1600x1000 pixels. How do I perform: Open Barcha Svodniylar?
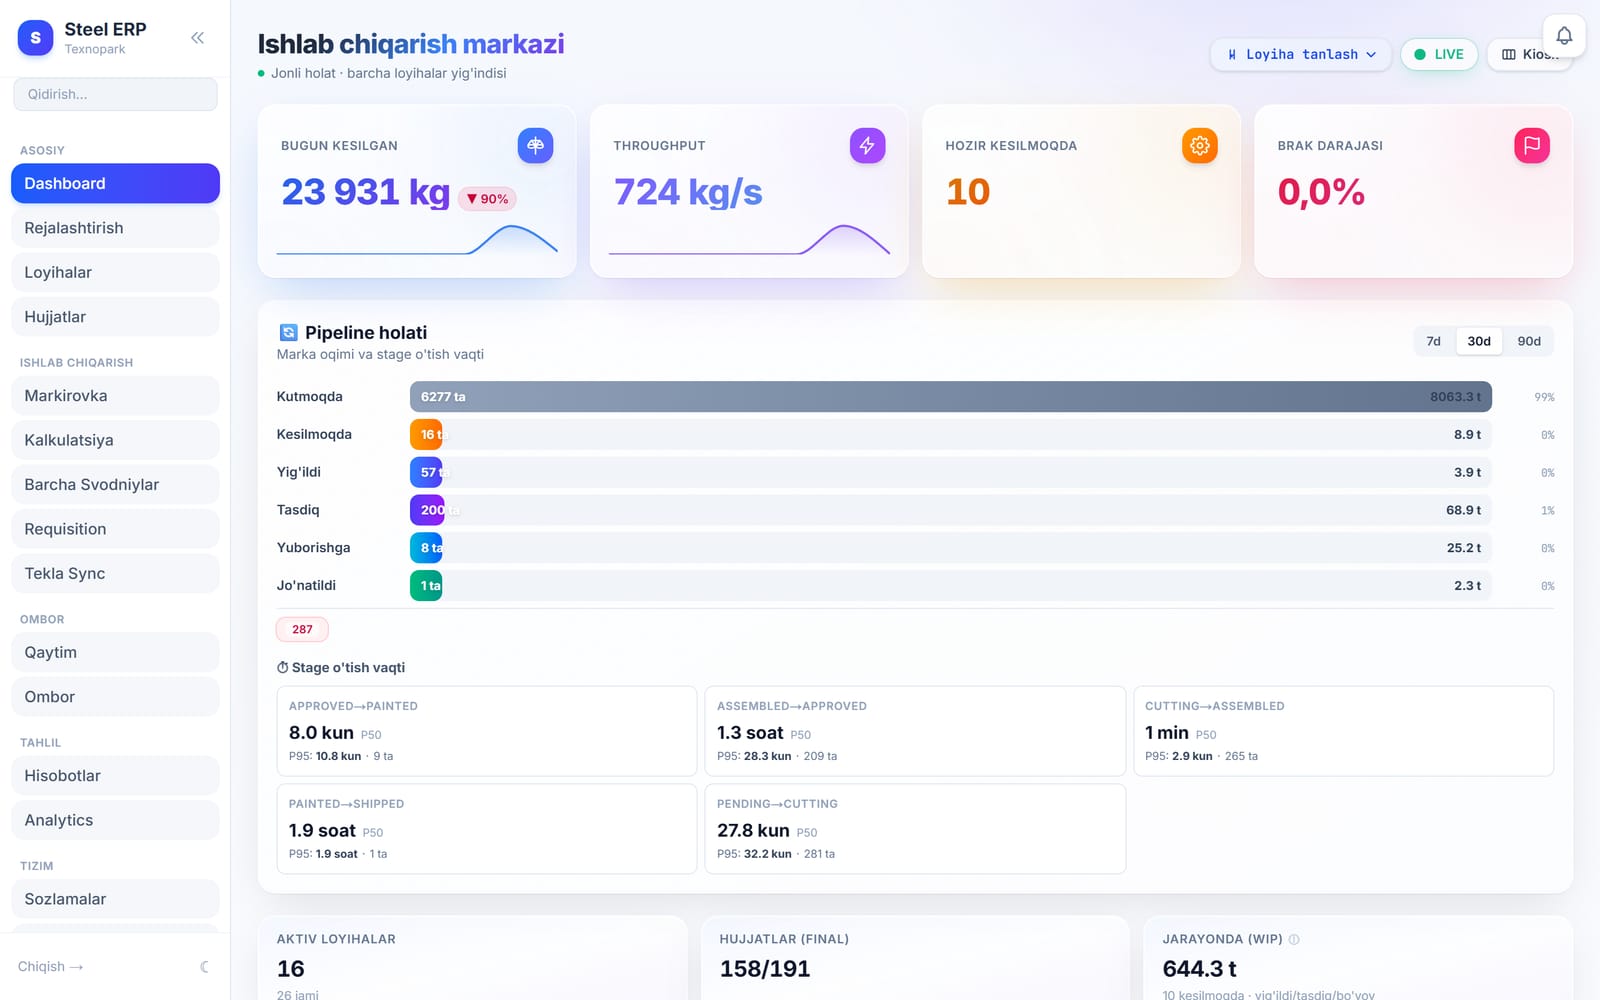coord(115,485)
